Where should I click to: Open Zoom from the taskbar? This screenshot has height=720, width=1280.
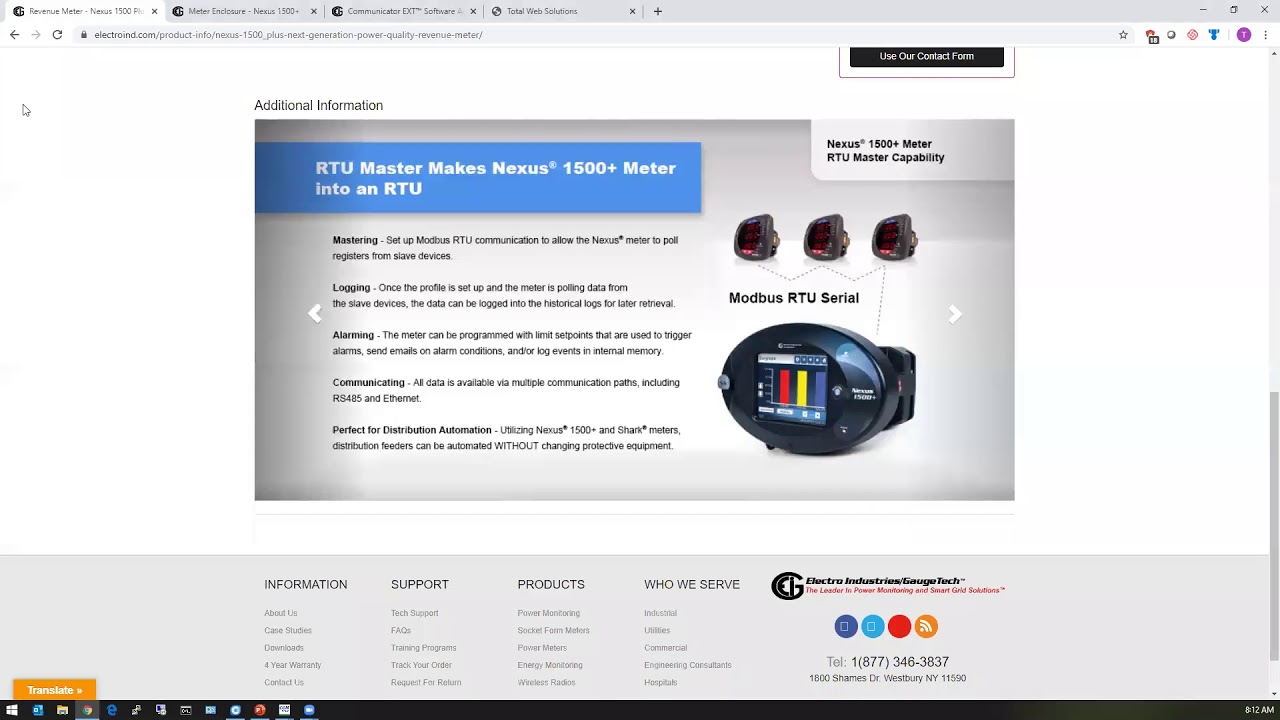pyautogui.click(x=309, y=710)
